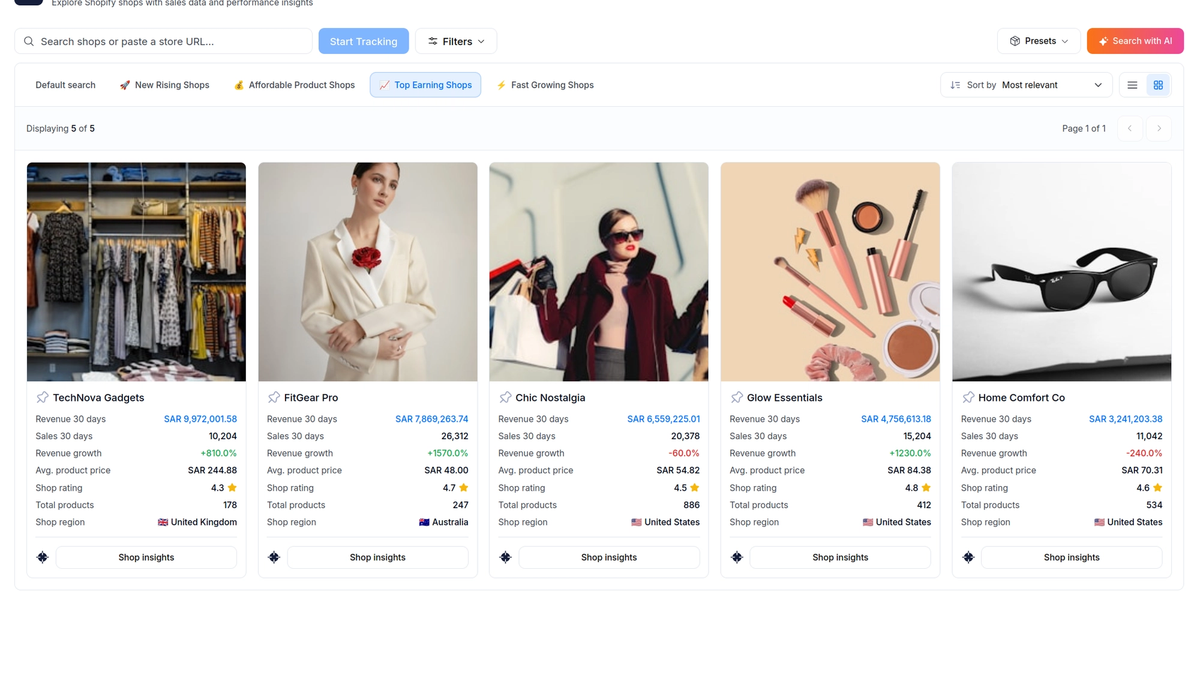Click the Chic Nostalgia shop name
Viewport: 1200px width, 675px height.
click(550, 398)
